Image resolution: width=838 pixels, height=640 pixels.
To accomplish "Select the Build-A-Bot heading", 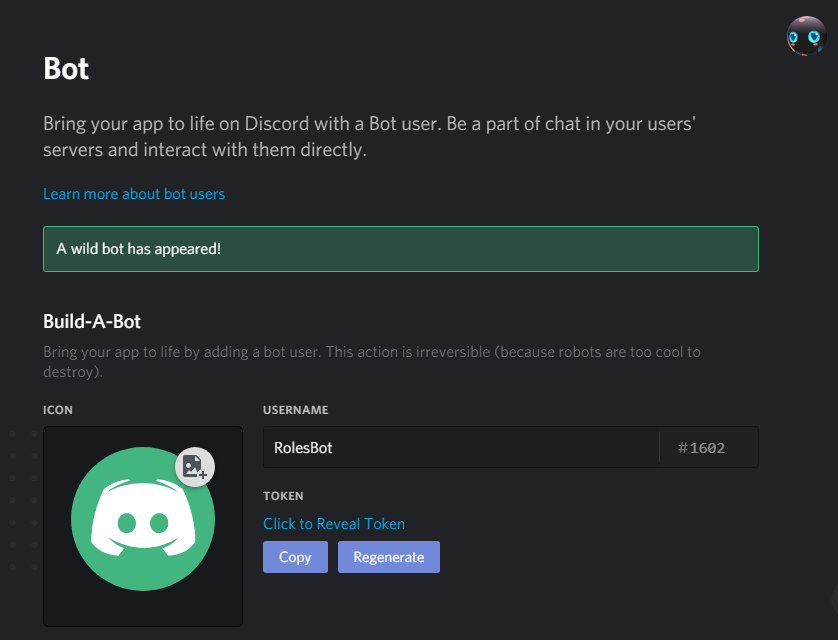I will [92, 322].
